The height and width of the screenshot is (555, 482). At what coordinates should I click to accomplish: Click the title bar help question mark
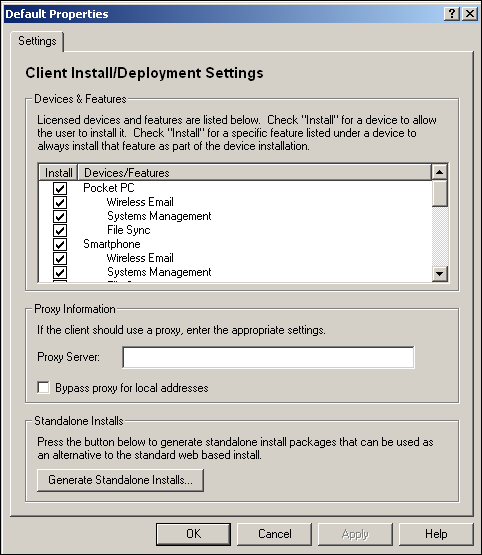click(452, 14)
